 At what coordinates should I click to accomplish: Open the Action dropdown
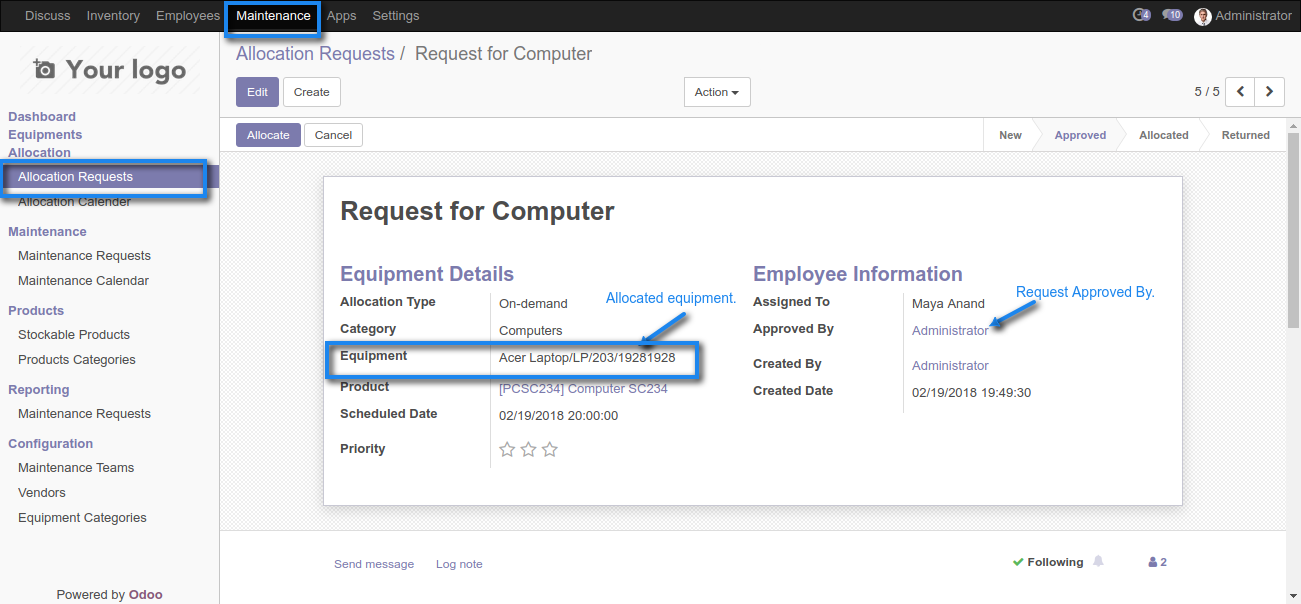pos(717,92)
